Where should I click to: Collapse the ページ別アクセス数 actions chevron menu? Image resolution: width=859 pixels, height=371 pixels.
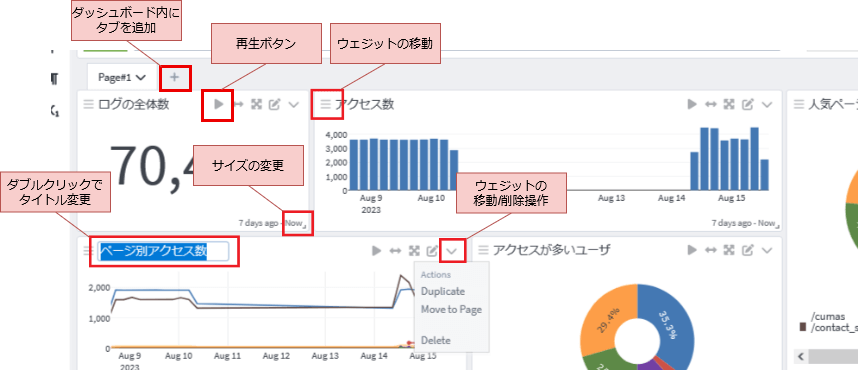(451, 251)
